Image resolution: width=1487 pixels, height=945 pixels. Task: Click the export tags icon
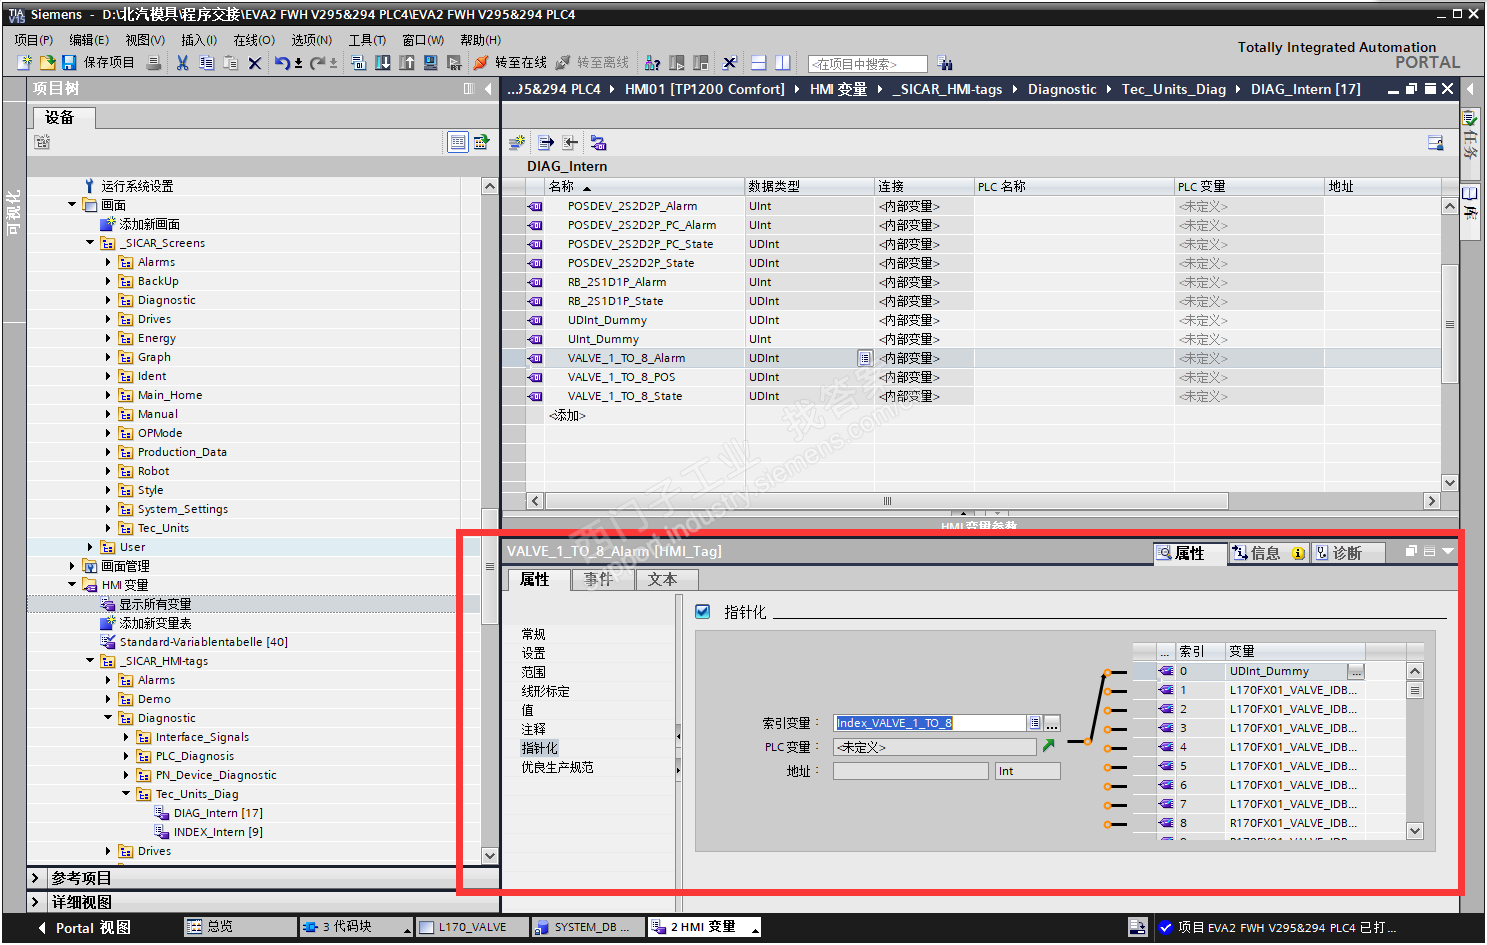(546, 143)
